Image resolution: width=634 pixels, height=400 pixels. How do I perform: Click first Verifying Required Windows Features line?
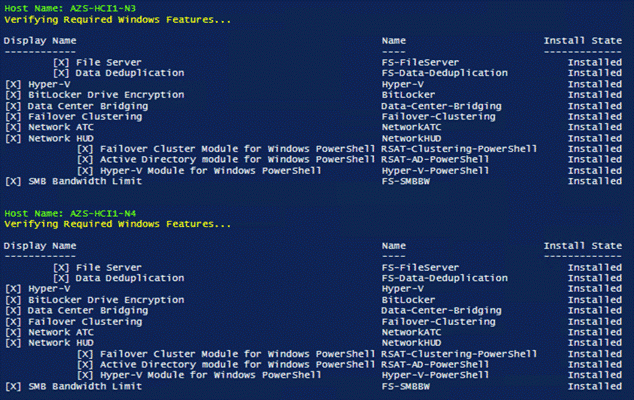(x=117, y=19)
